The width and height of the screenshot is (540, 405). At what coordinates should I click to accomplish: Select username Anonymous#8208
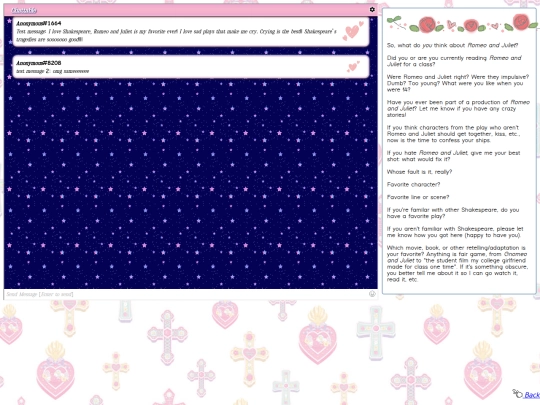[x=39, y=63]
